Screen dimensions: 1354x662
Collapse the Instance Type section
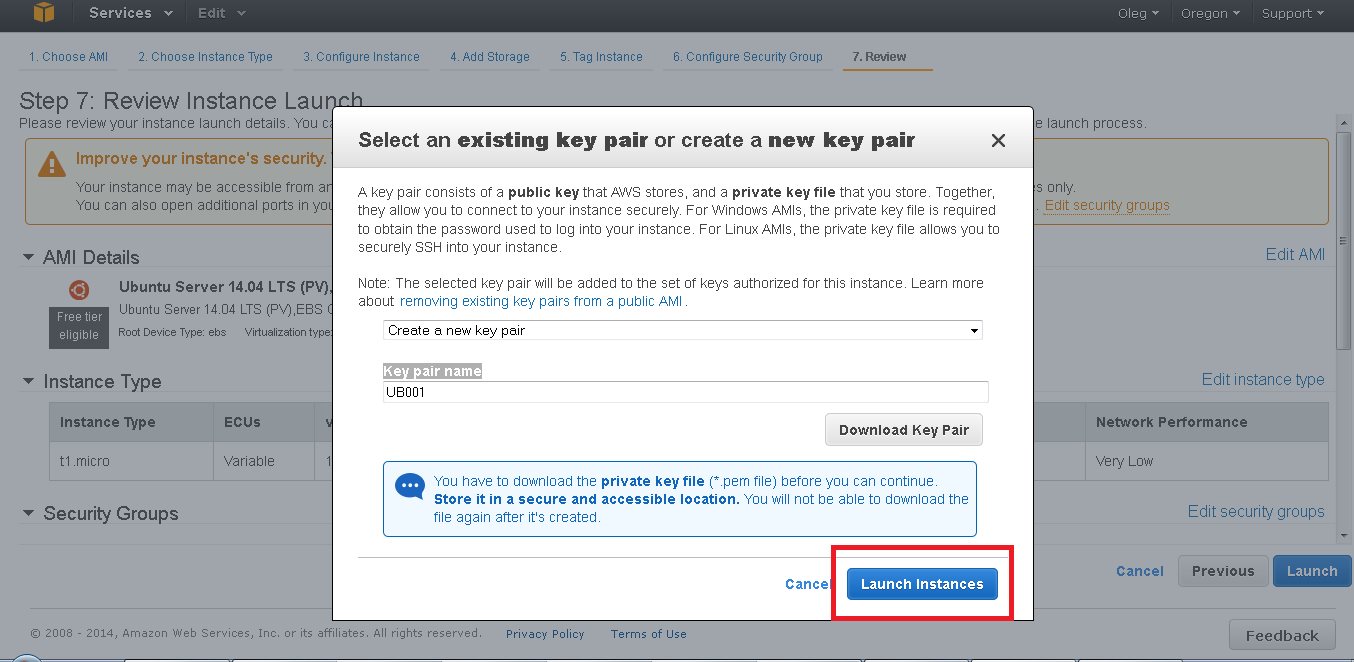(28, 381)
